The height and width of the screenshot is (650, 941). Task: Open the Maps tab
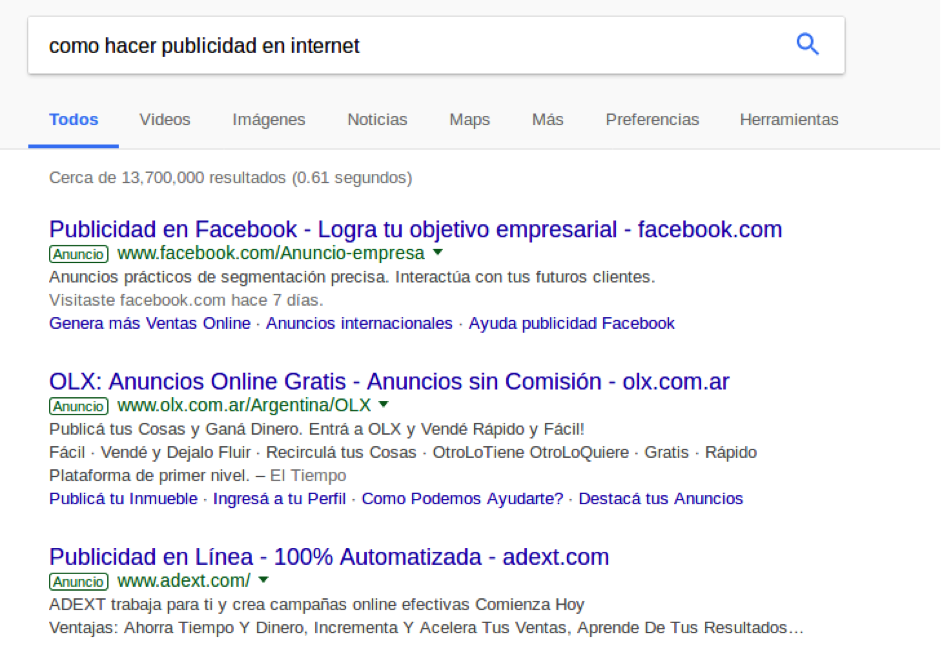470,120
